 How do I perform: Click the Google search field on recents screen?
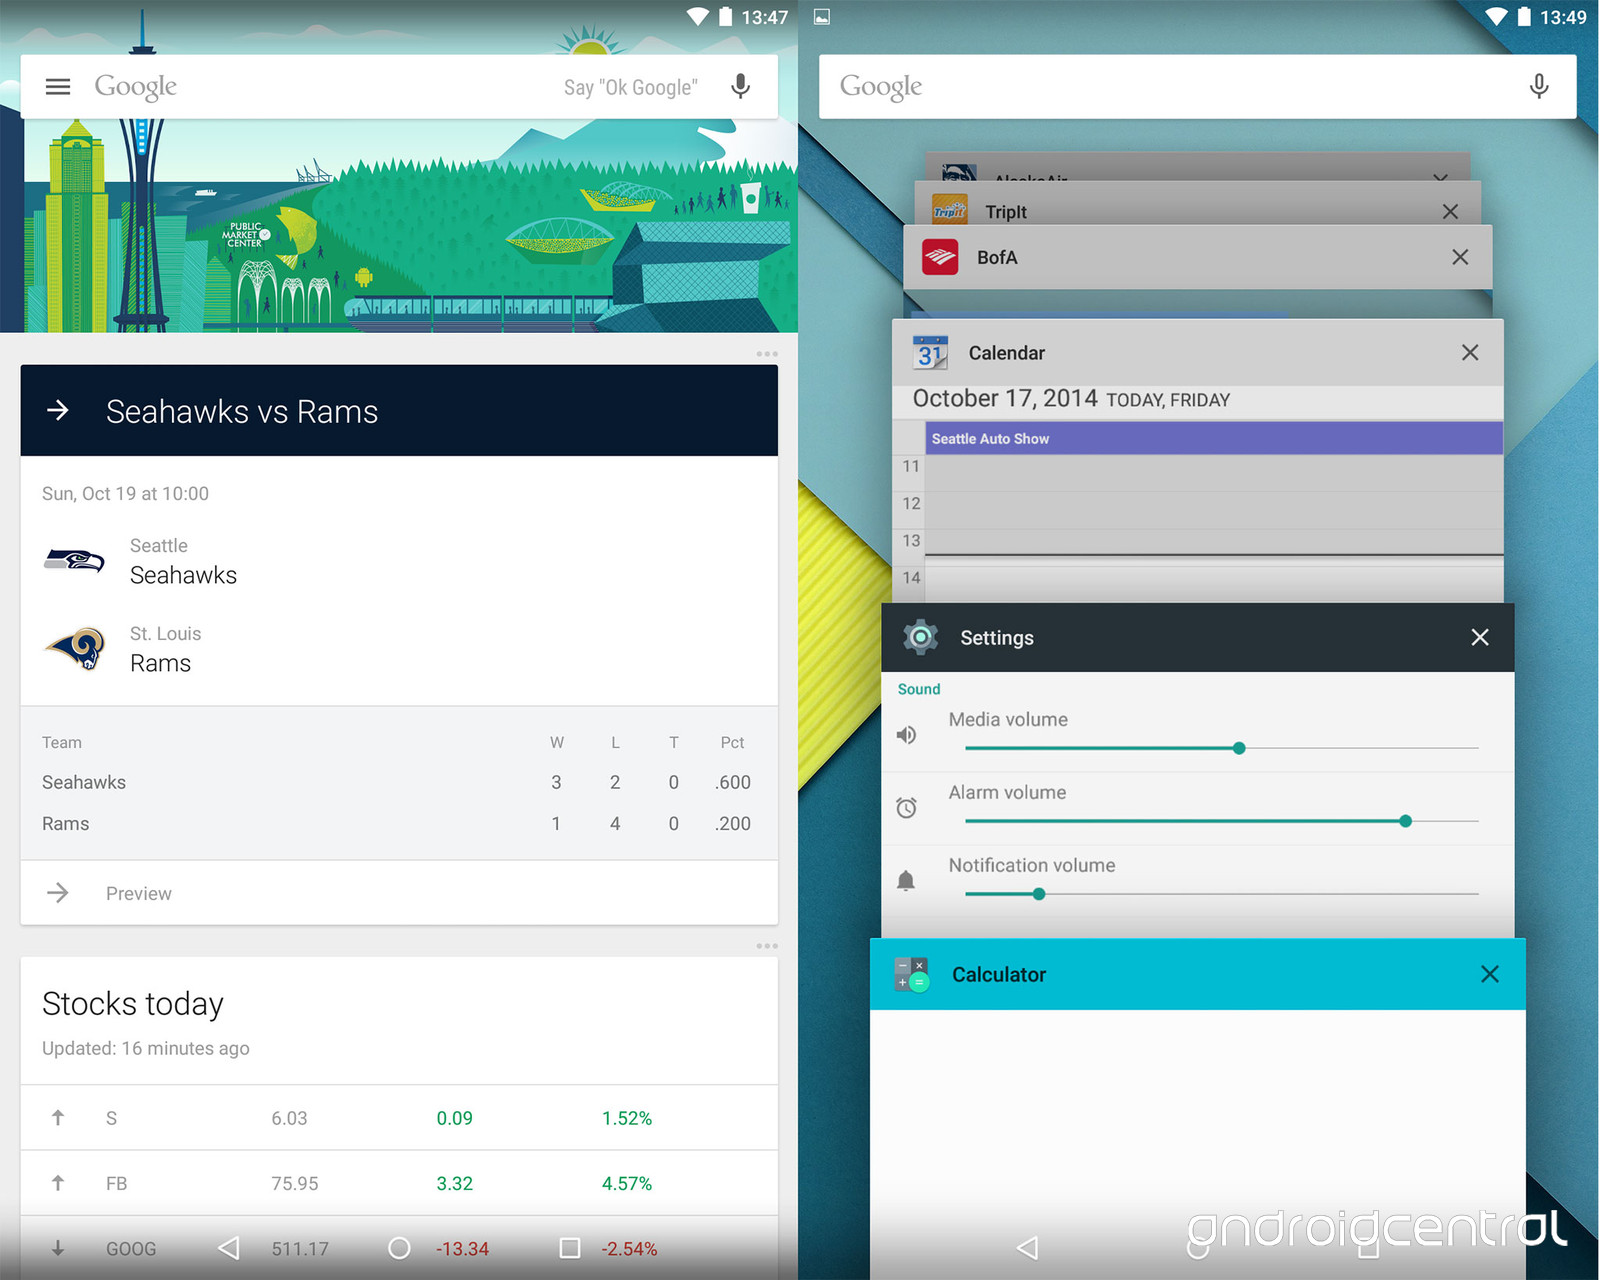(1198, 87)
